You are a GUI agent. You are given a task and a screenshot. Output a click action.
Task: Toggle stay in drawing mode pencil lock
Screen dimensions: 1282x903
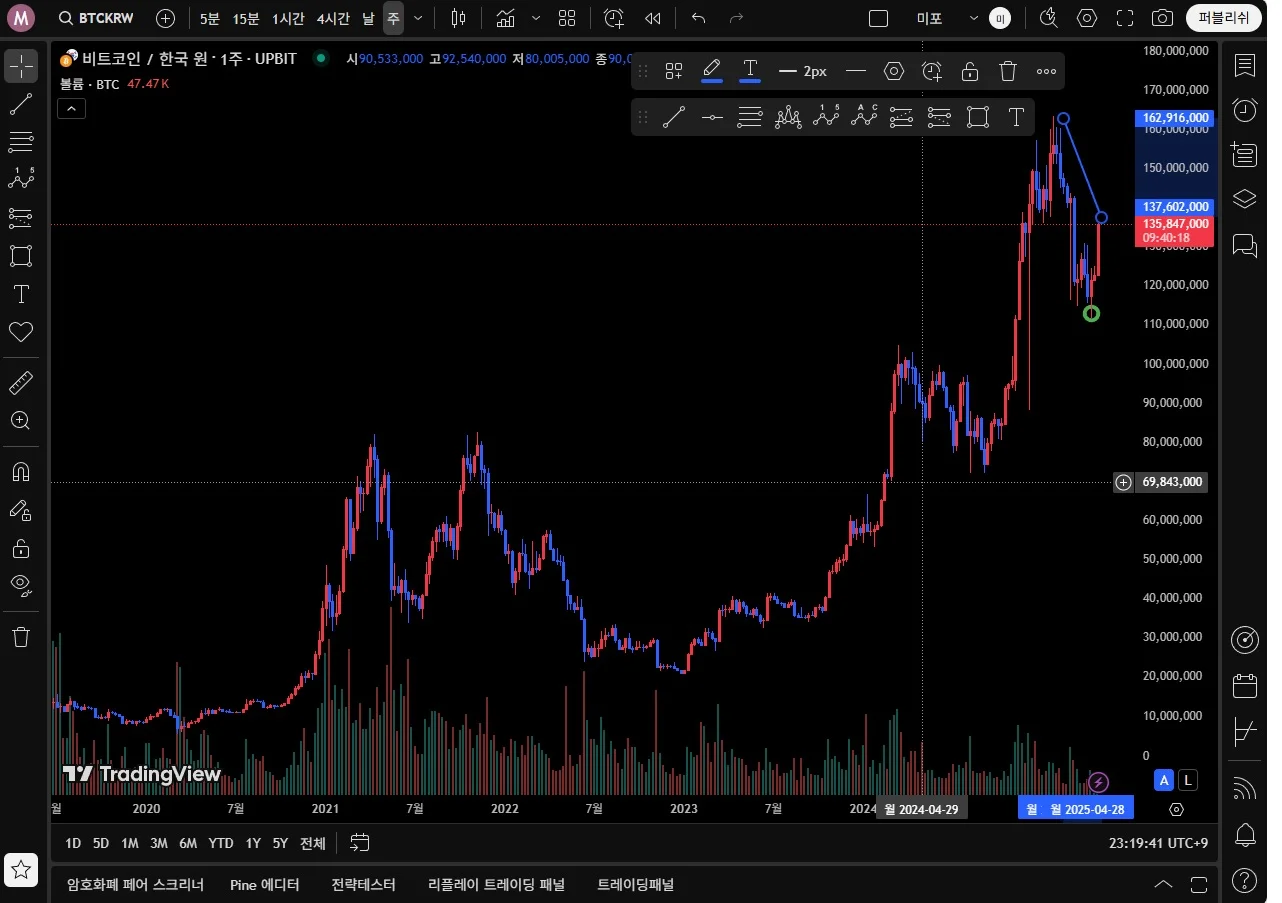[21, 510]
